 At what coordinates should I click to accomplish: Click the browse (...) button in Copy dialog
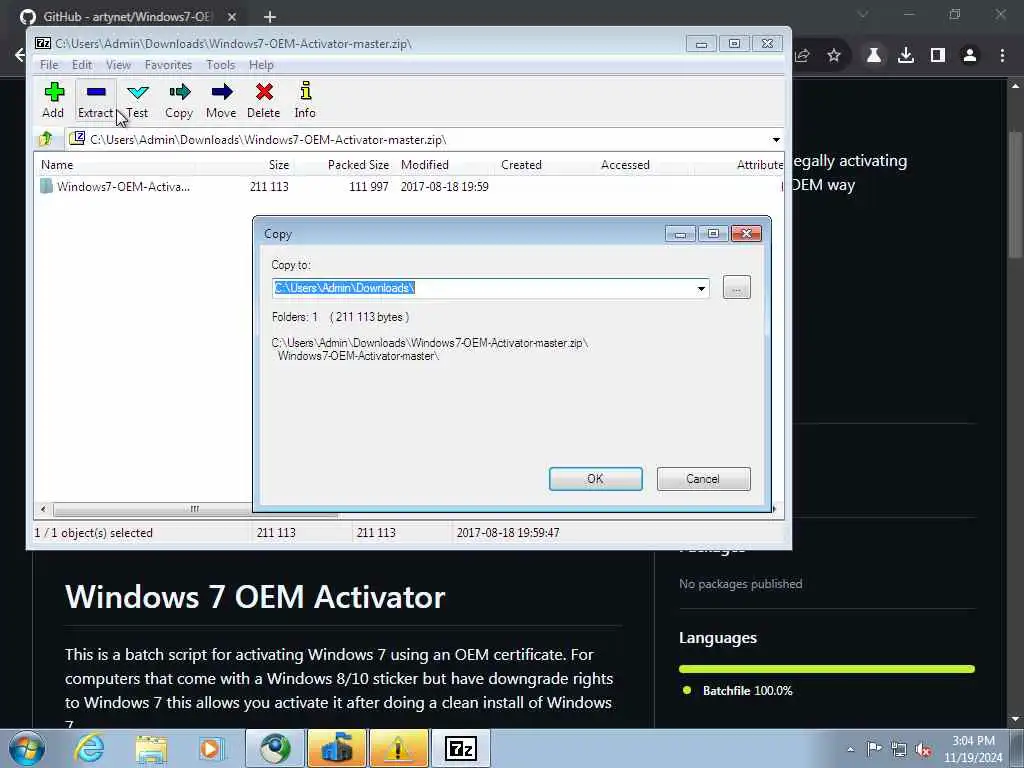pyautogui.click(x=737, y=287)
